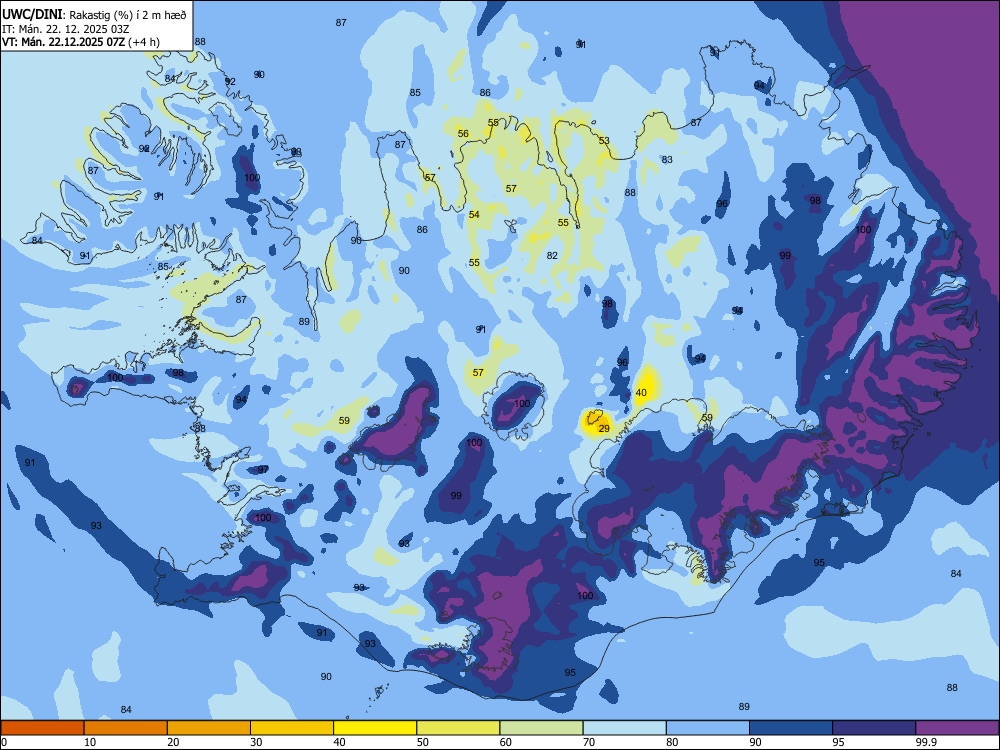Screen dimensions: 1000x750
Task: Select the 80–90 light blue legend swatch
Action: 707,728
